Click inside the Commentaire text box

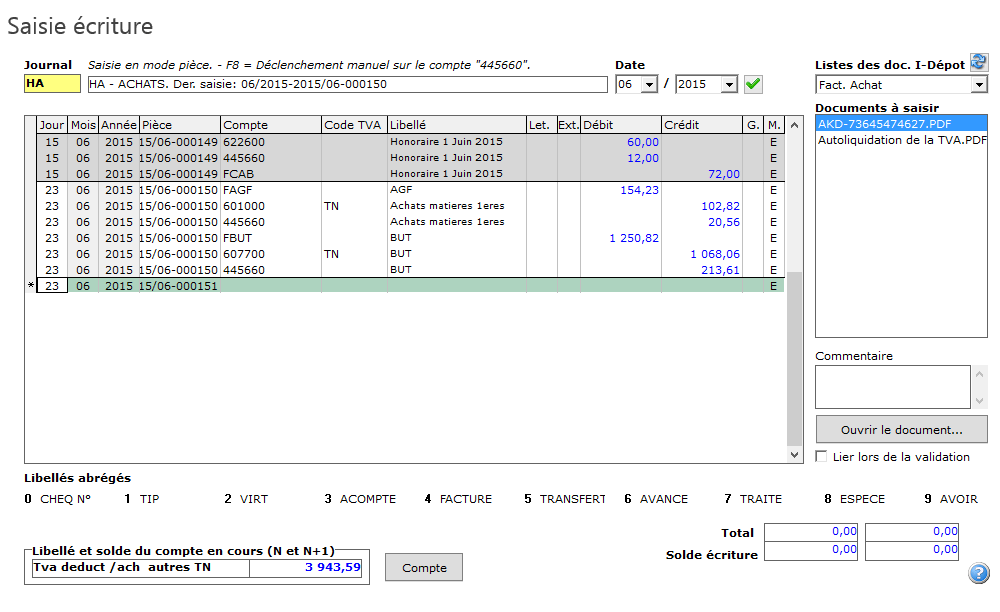pyautogui.click(x=892, y=386)
